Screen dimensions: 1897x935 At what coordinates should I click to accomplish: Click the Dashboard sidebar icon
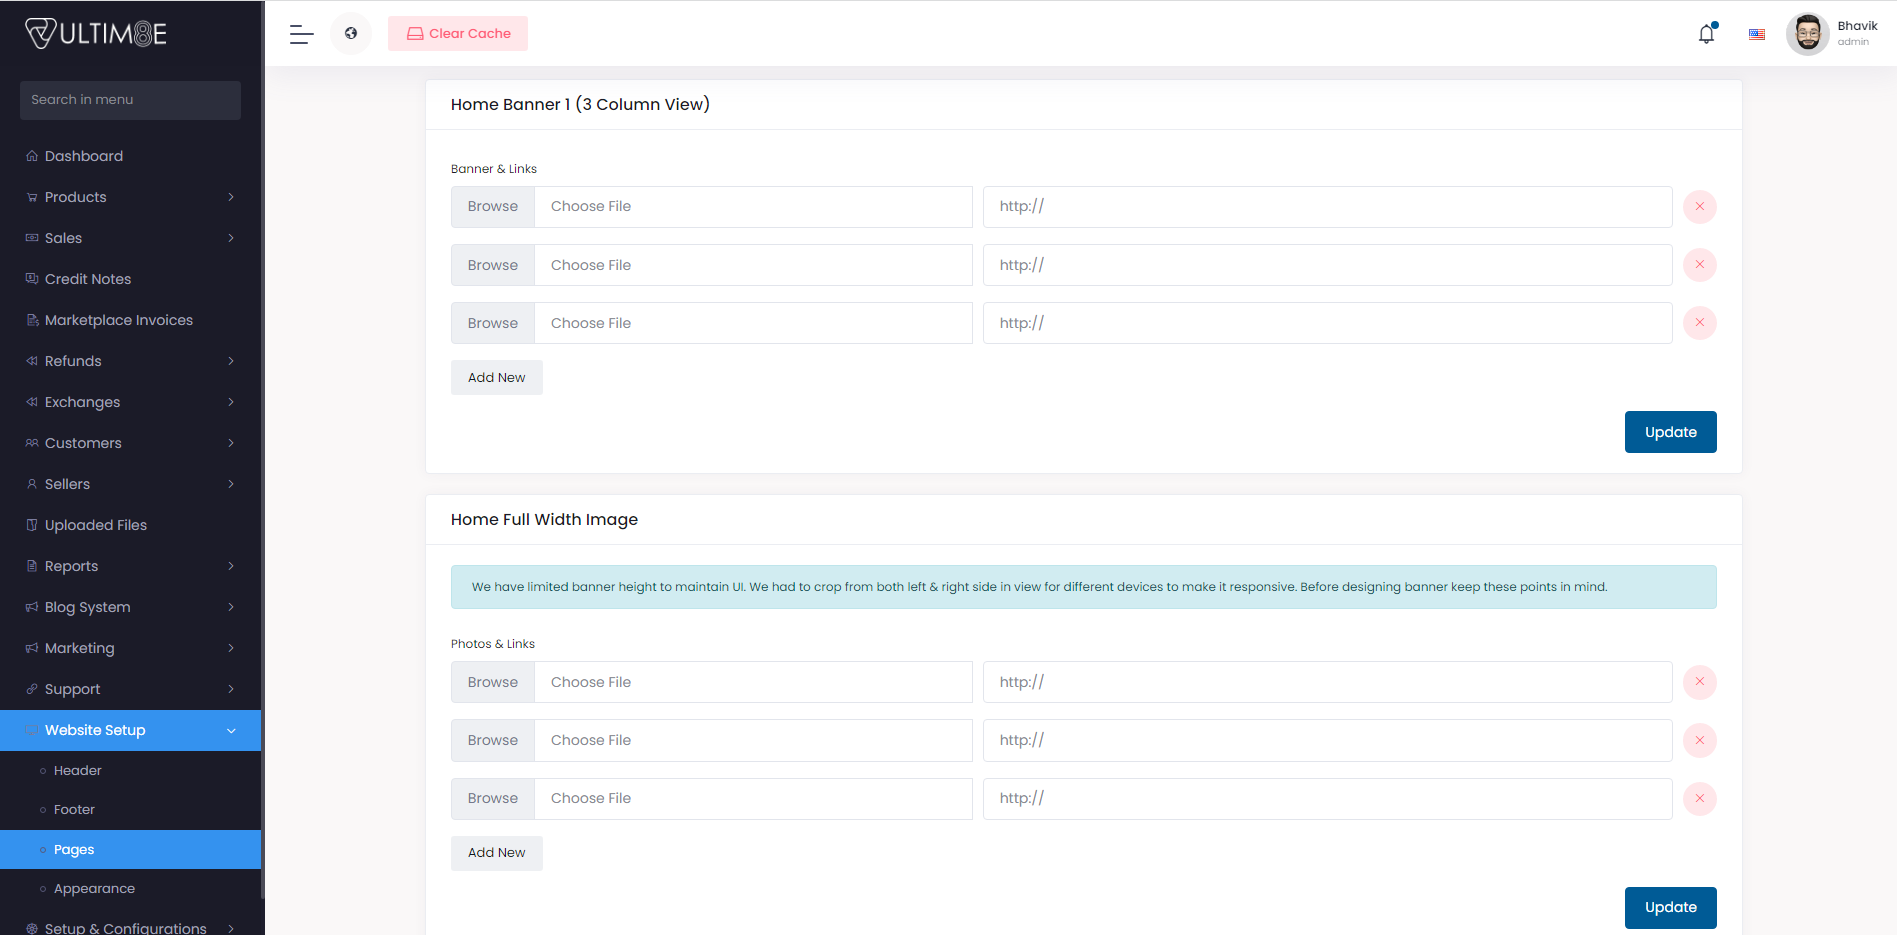click(x=32, y=156)
